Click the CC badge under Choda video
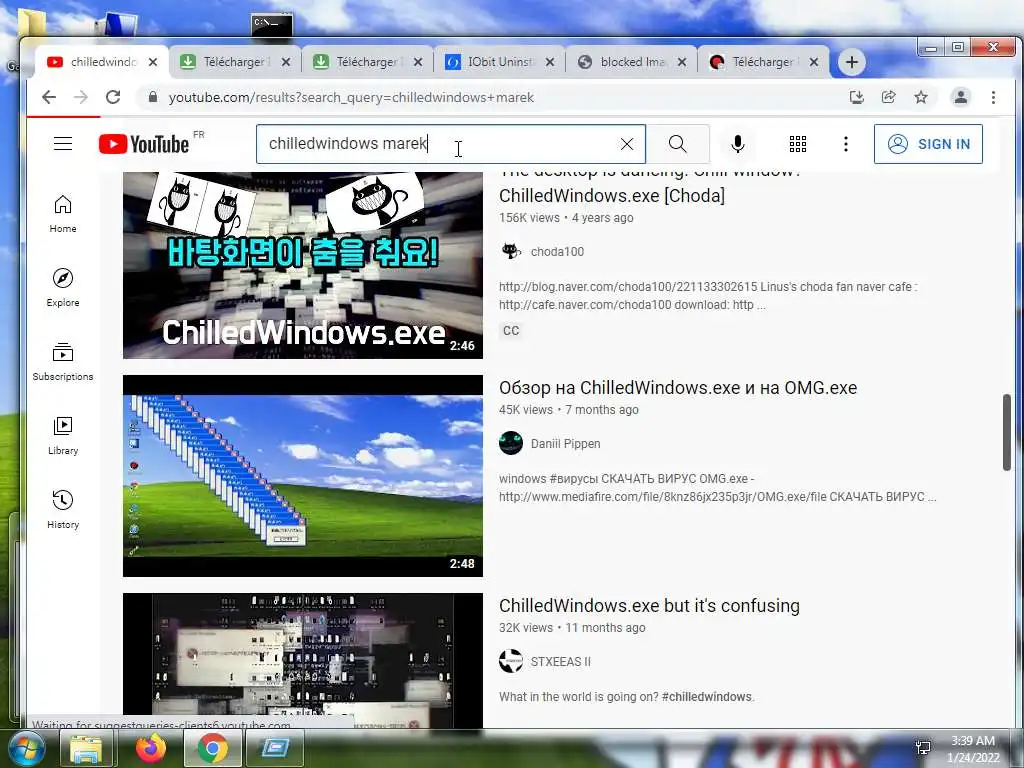The height and width of the screenshot is (768, 1024). (x=511, y=330)
